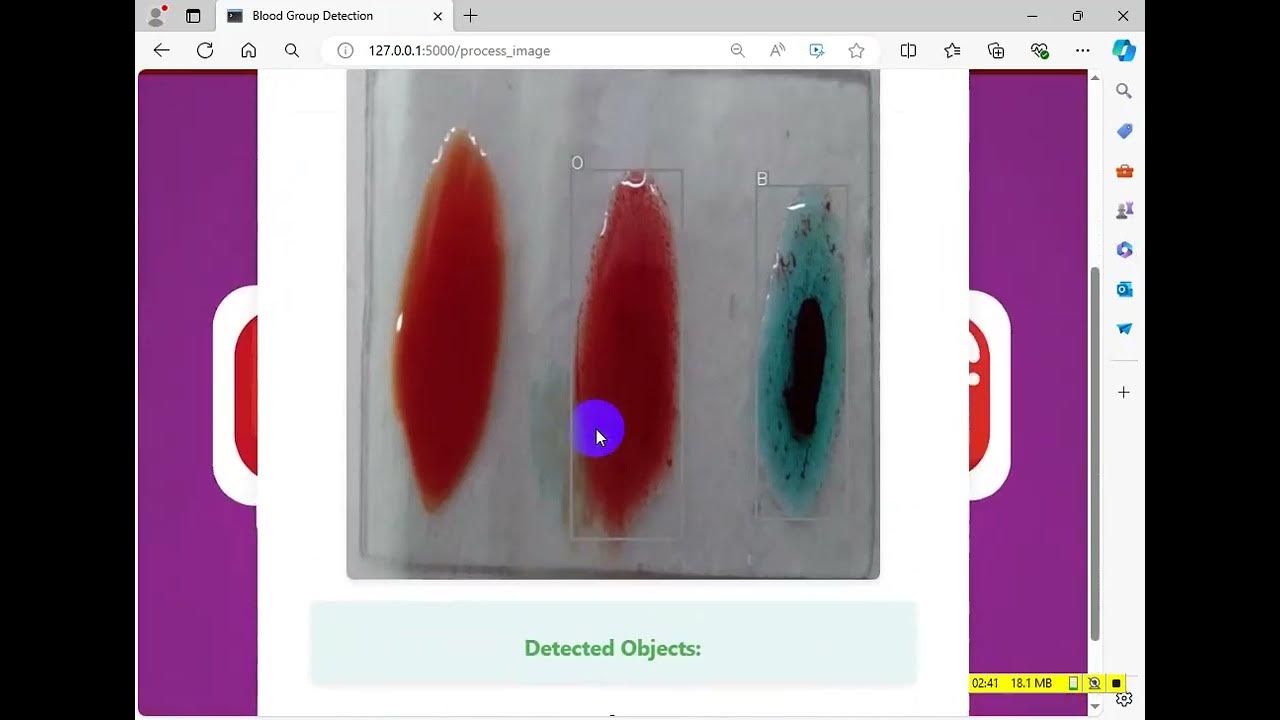Image resolution: width=1280 pixels, height=720 pixels.
Task: Stop the screen recording
Action: click(x=1116, y=683)
